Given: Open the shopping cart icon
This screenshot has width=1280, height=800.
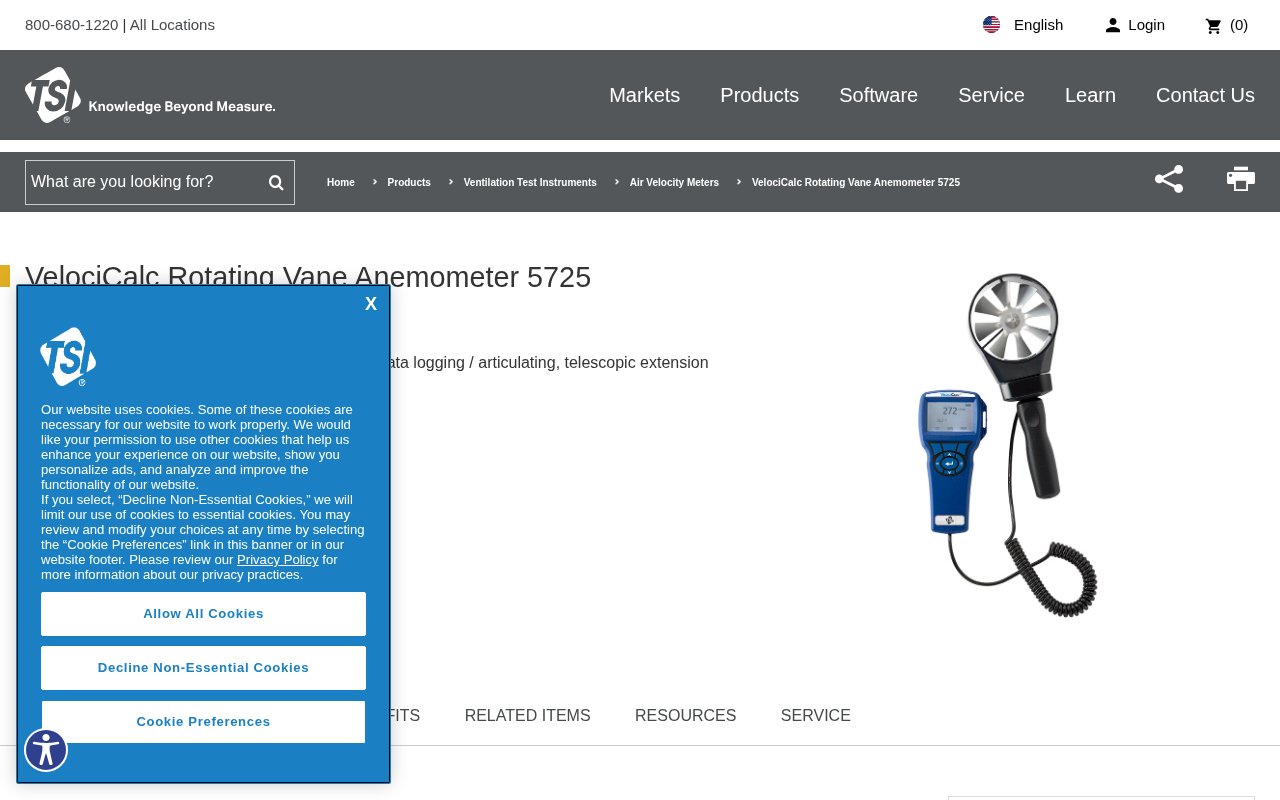Looking at the screenshot, I should (1214, 26).
